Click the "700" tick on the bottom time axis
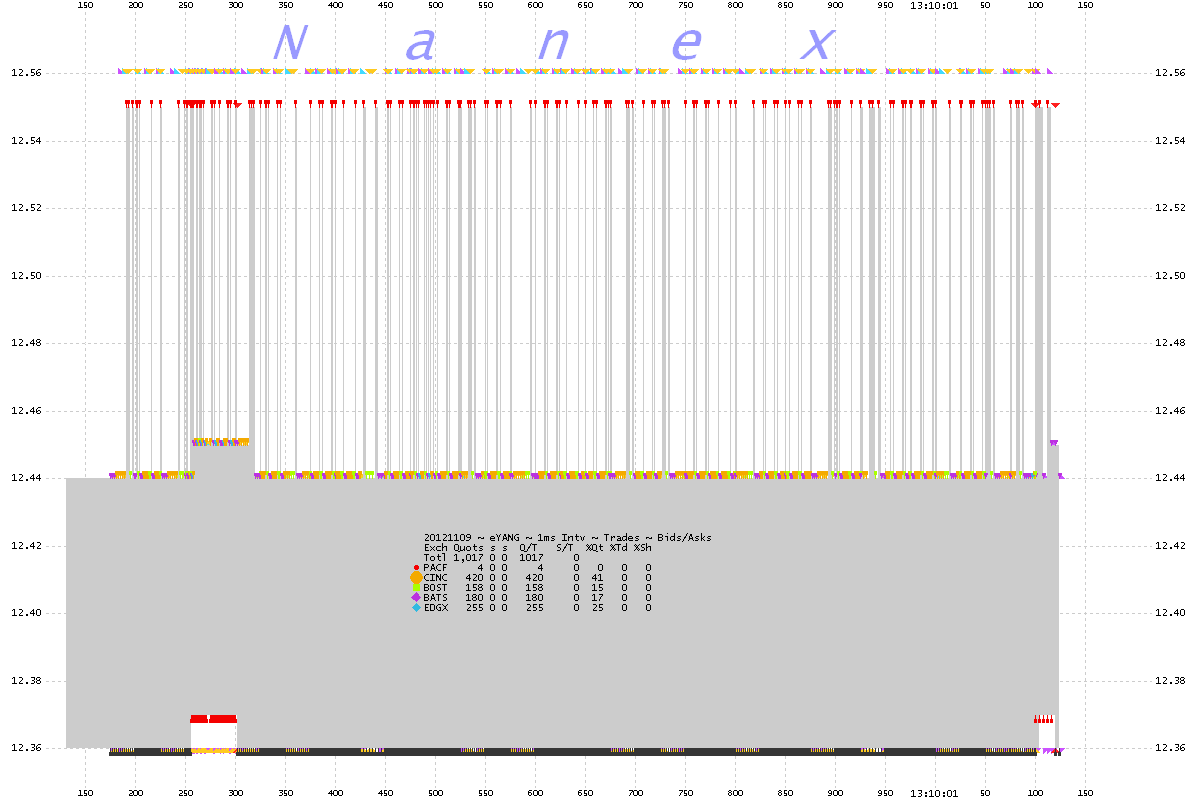1198x800 pixels. [636, 793]
